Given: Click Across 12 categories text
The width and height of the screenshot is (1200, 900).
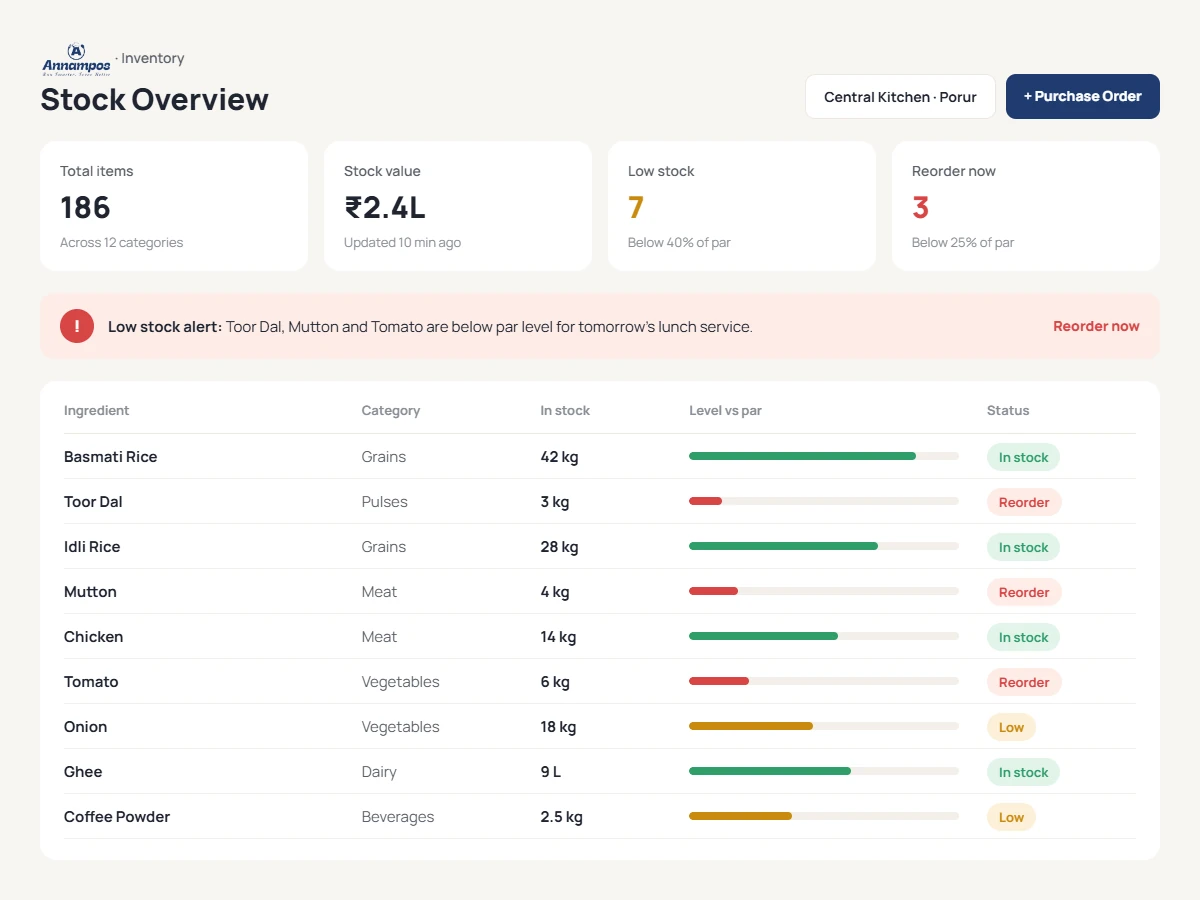Looking at the screenshot, I should tap(121, 242).
